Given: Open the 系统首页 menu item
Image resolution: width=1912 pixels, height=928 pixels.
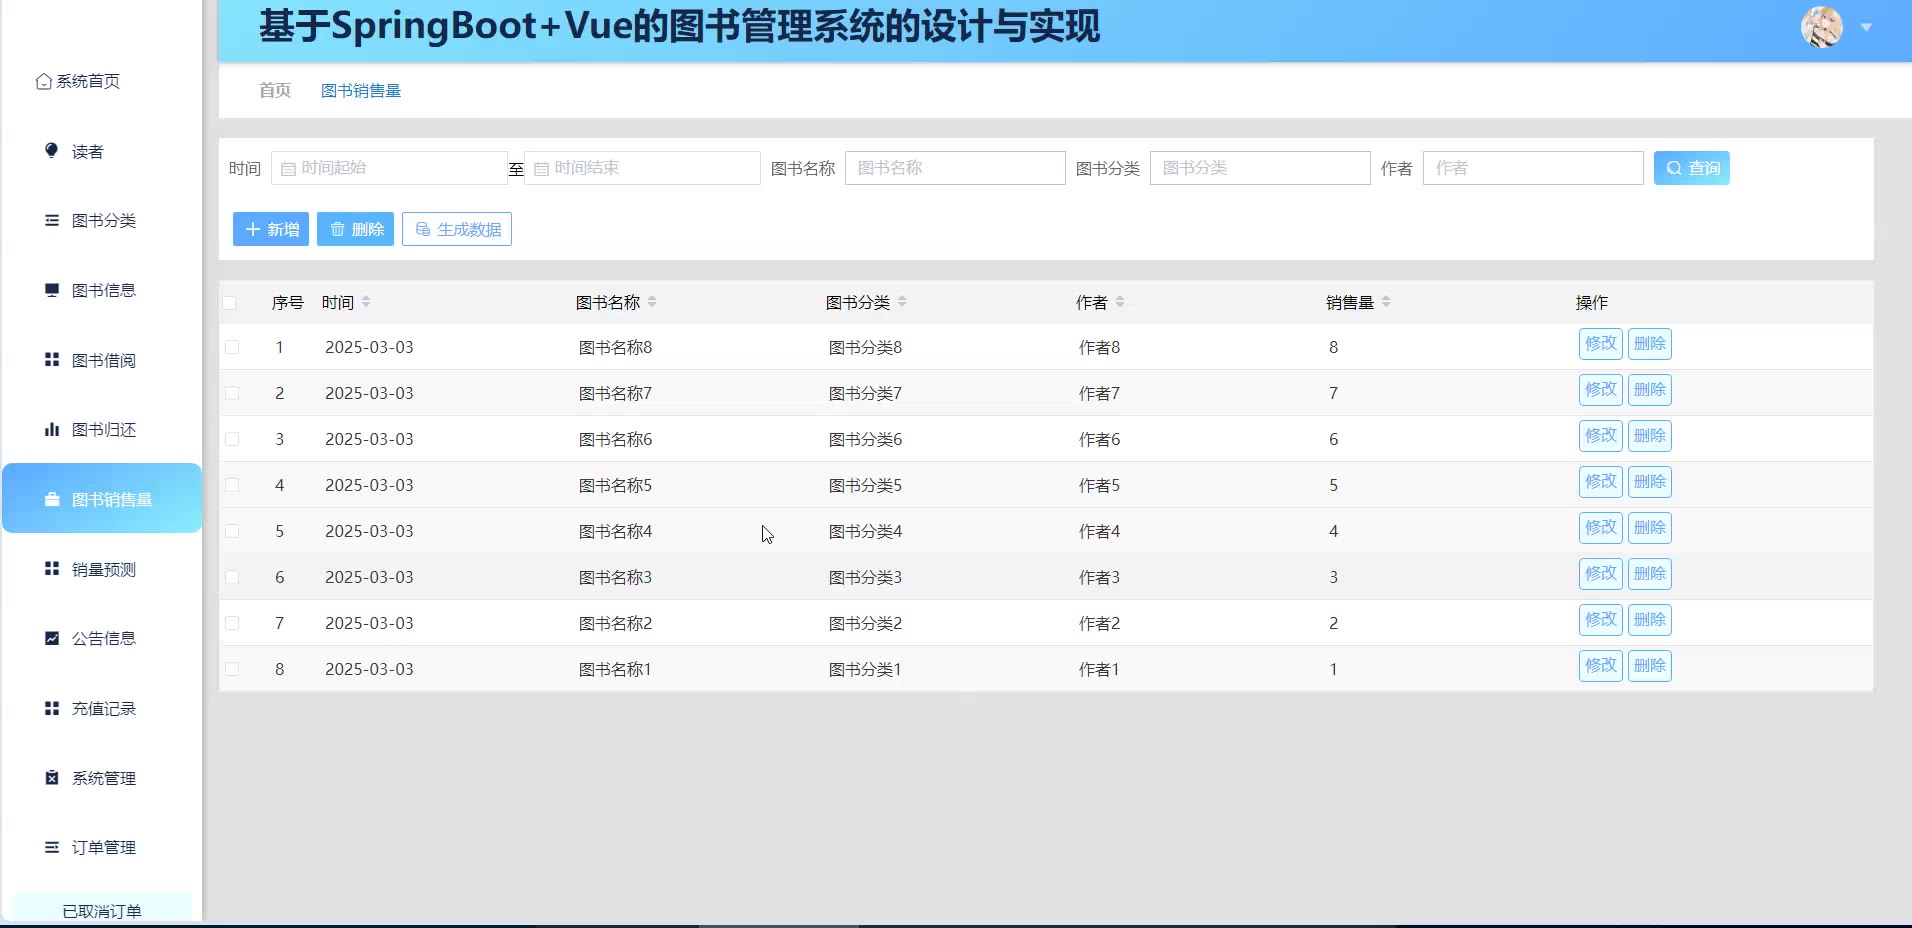Looking at the screenshot, I should click(101, 81).
